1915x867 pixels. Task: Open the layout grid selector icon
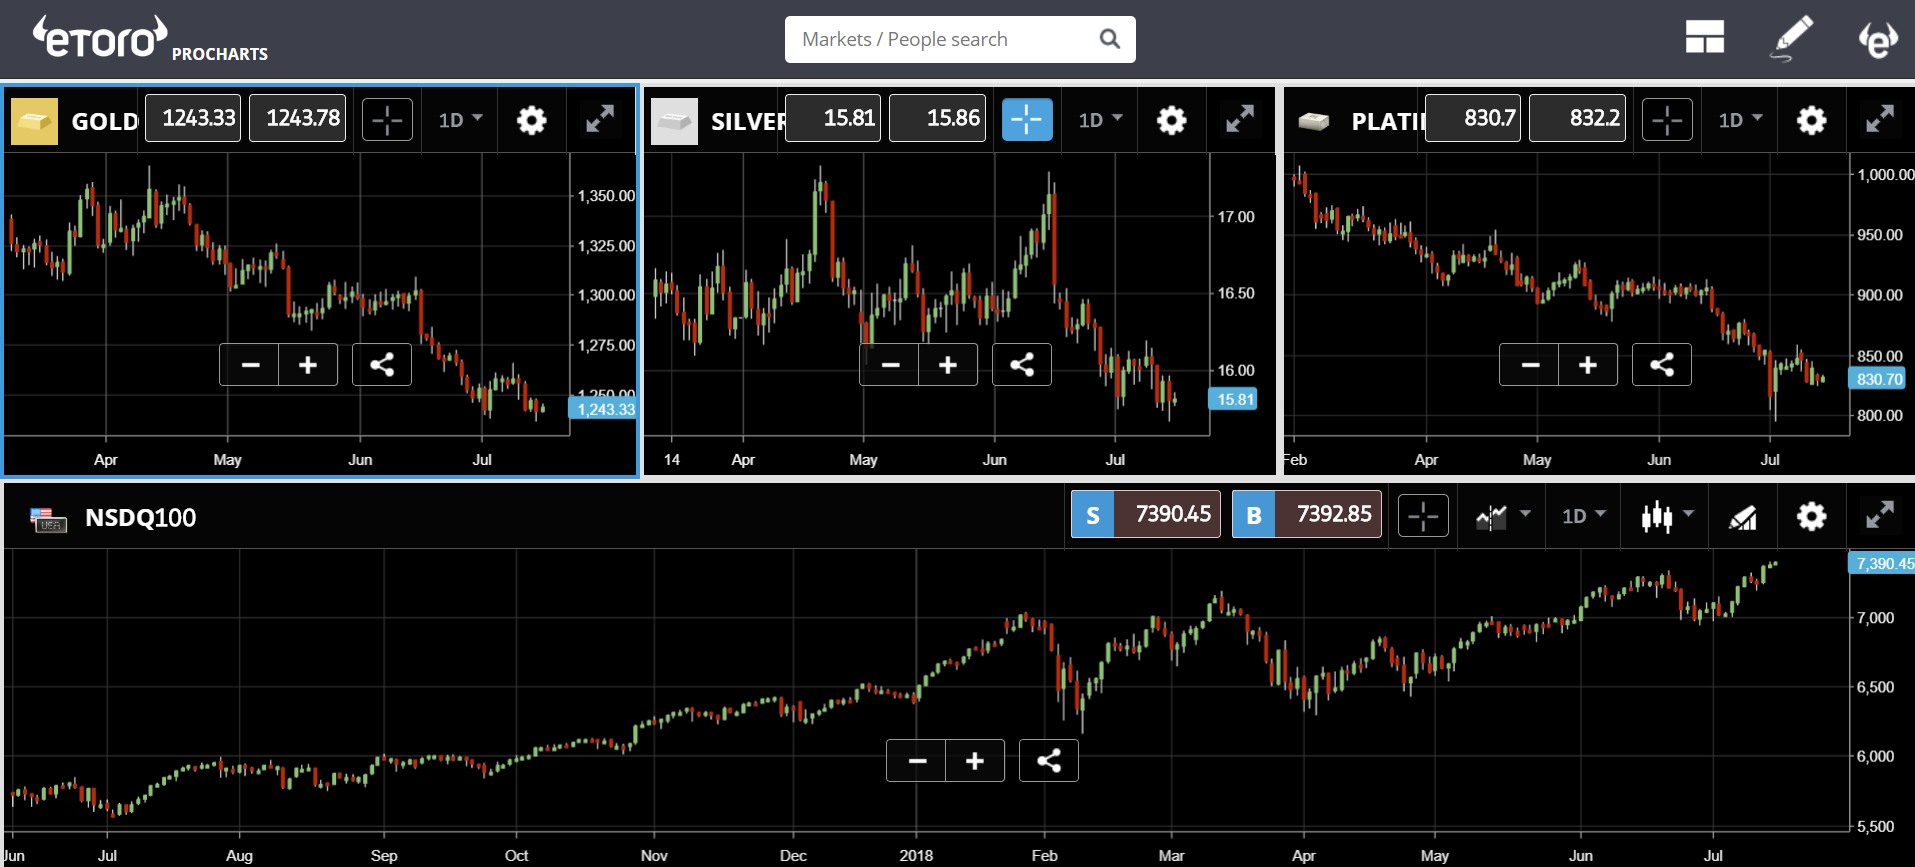point(1704,38)
